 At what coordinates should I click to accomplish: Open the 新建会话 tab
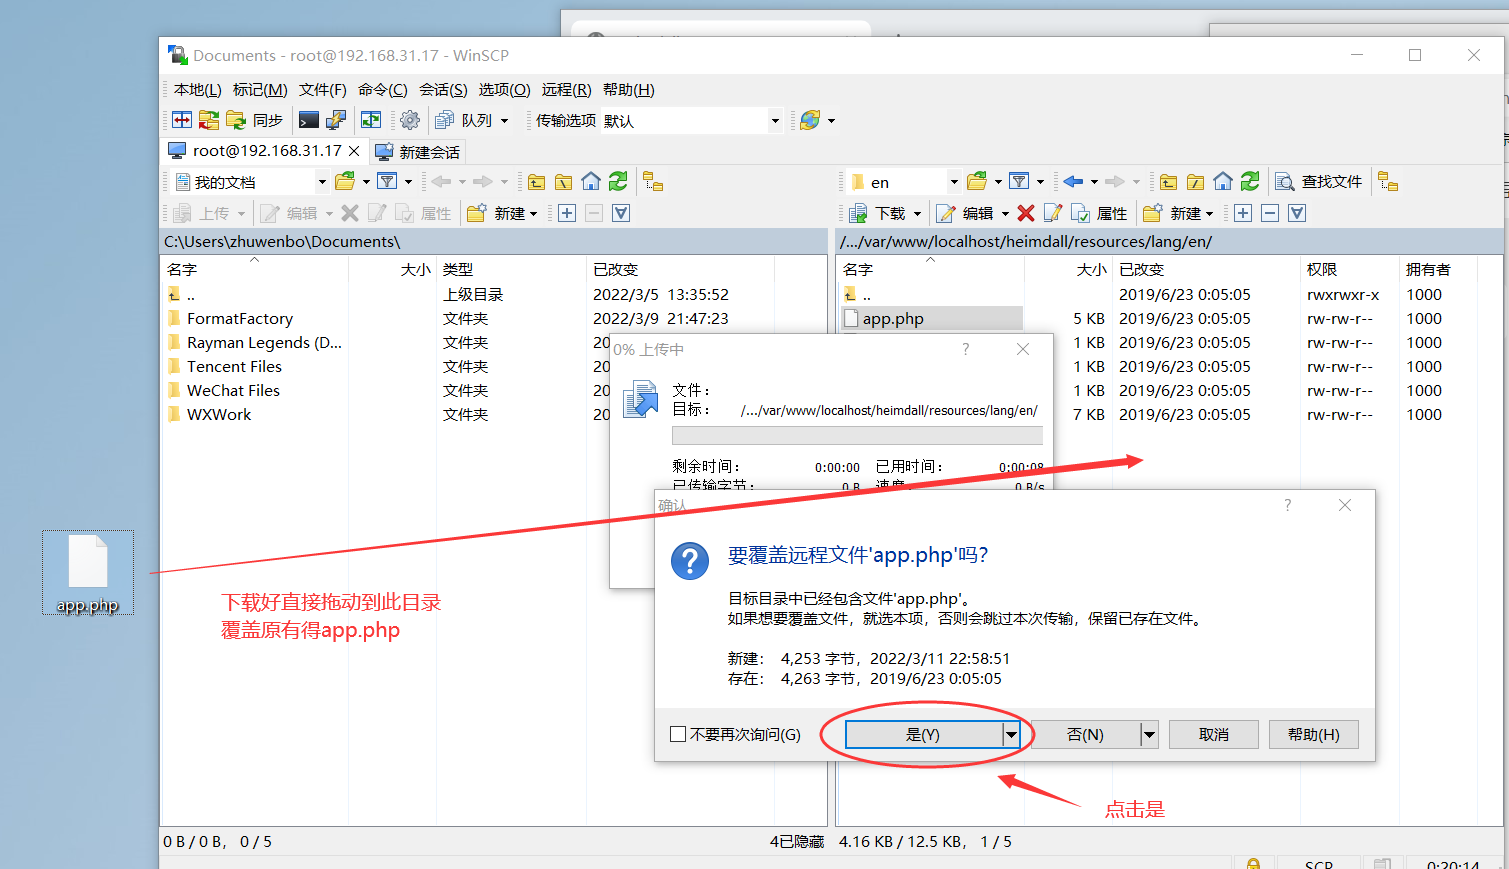click(x=418, y=152)
